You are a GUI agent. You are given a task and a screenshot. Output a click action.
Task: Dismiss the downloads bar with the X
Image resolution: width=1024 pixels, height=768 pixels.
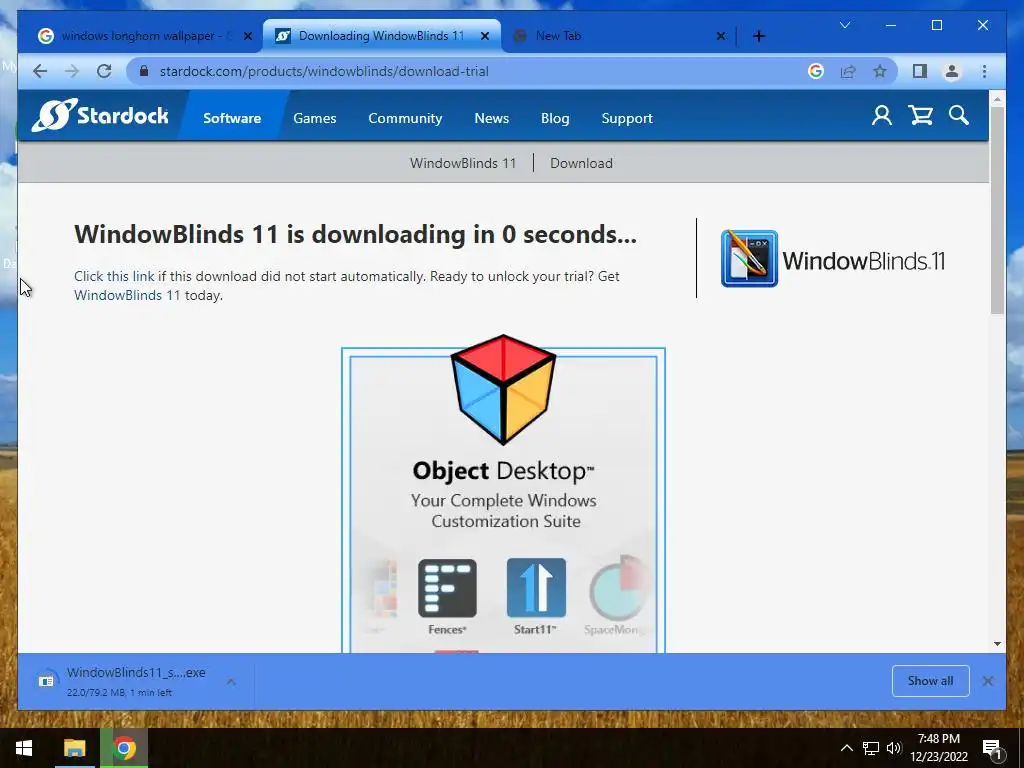tap(987, 681)
